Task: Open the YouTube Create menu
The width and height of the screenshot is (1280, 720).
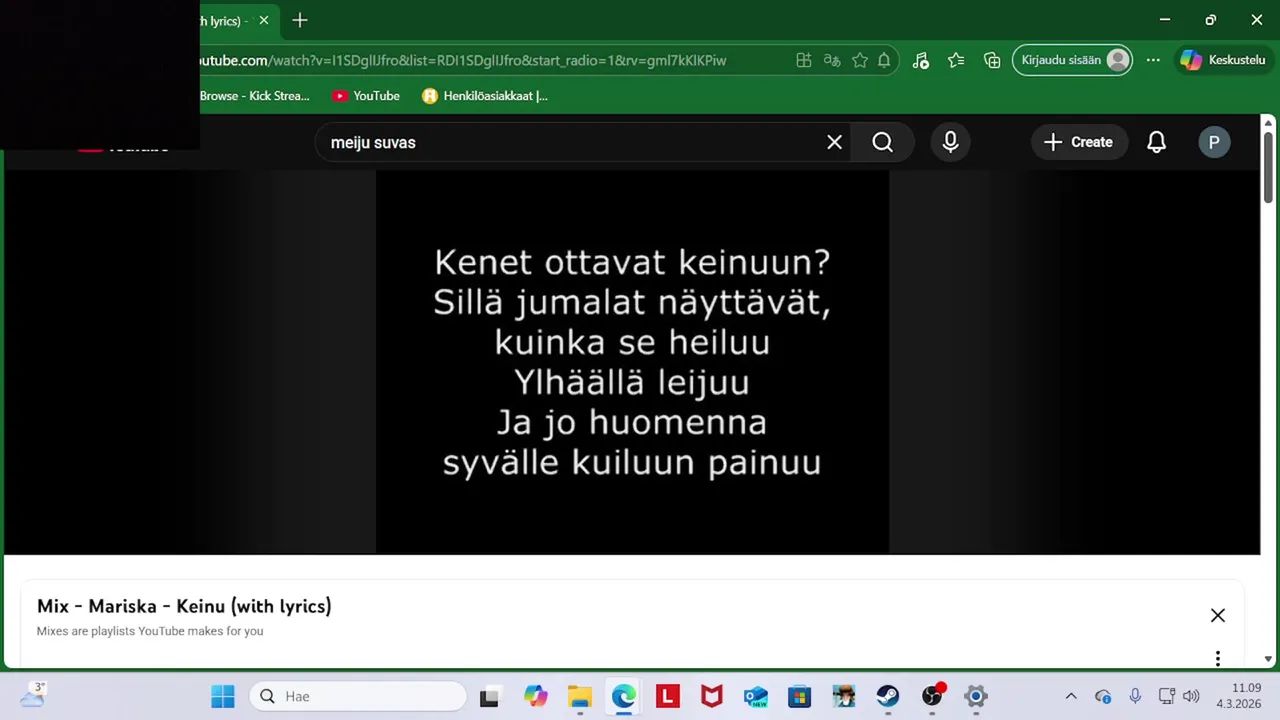Action: click(x=1079, y=142)
